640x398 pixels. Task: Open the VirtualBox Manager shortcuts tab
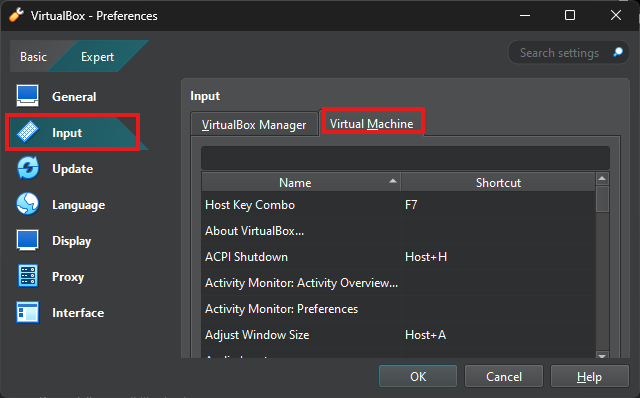[x=254, y=125]
